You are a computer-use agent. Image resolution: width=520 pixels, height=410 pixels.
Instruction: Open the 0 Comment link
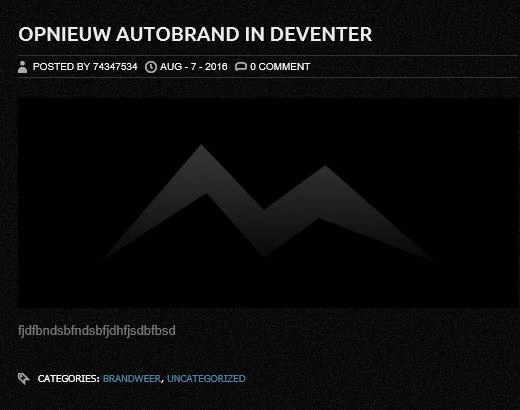pos(280,67)
